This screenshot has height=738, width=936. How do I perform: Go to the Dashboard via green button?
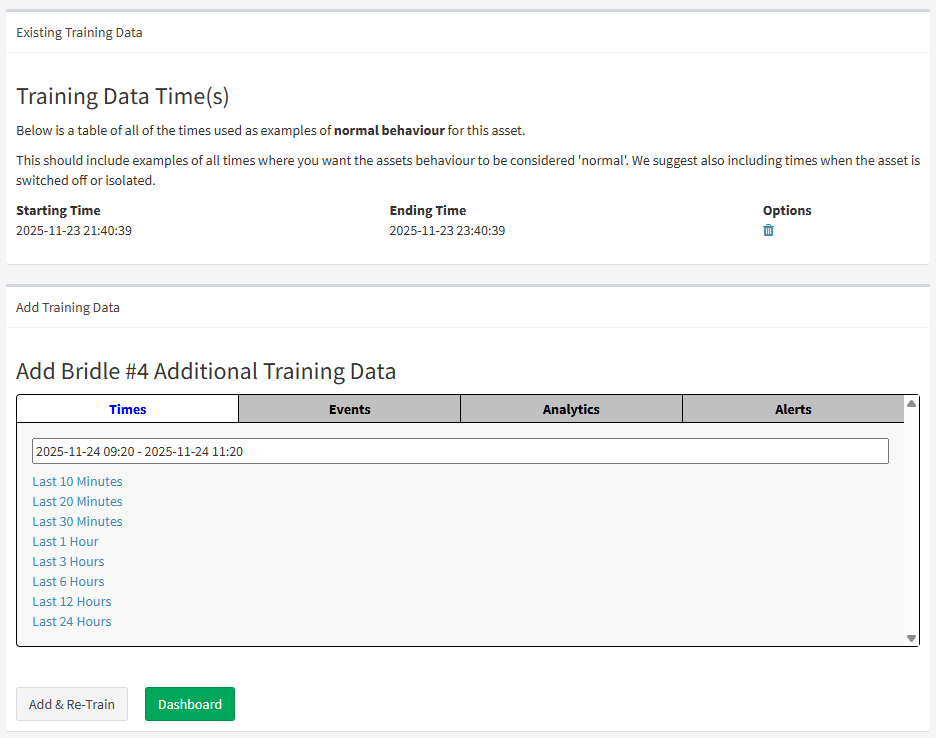coord(190,704)
